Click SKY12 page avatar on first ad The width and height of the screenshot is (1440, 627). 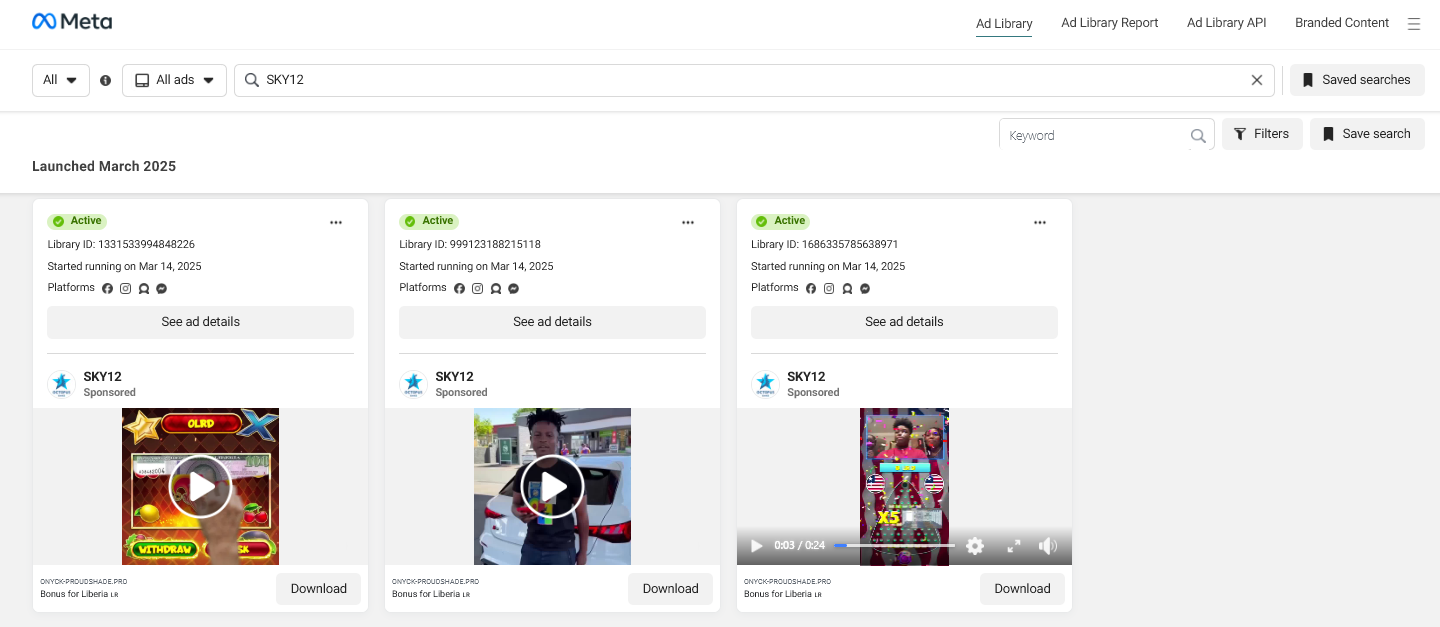coord(62,384)
